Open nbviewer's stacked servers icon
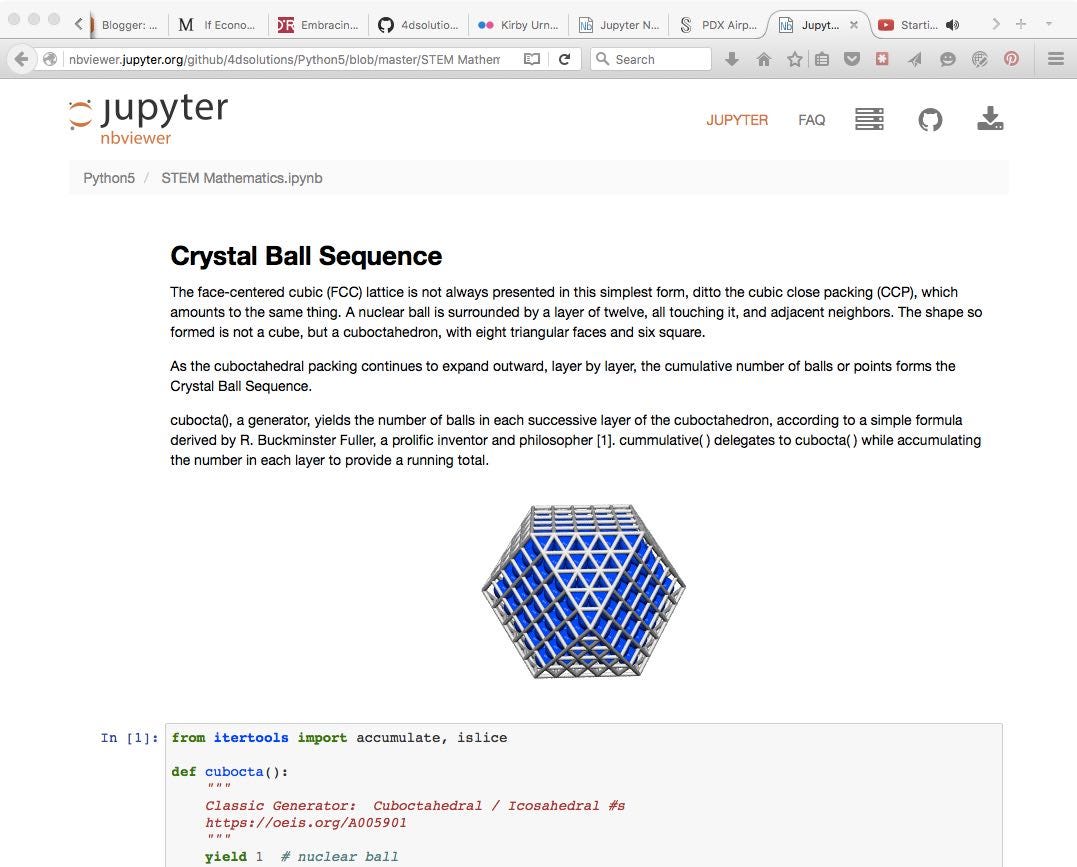The height and width of the screenshot is (867, 1077). [869, 119]
